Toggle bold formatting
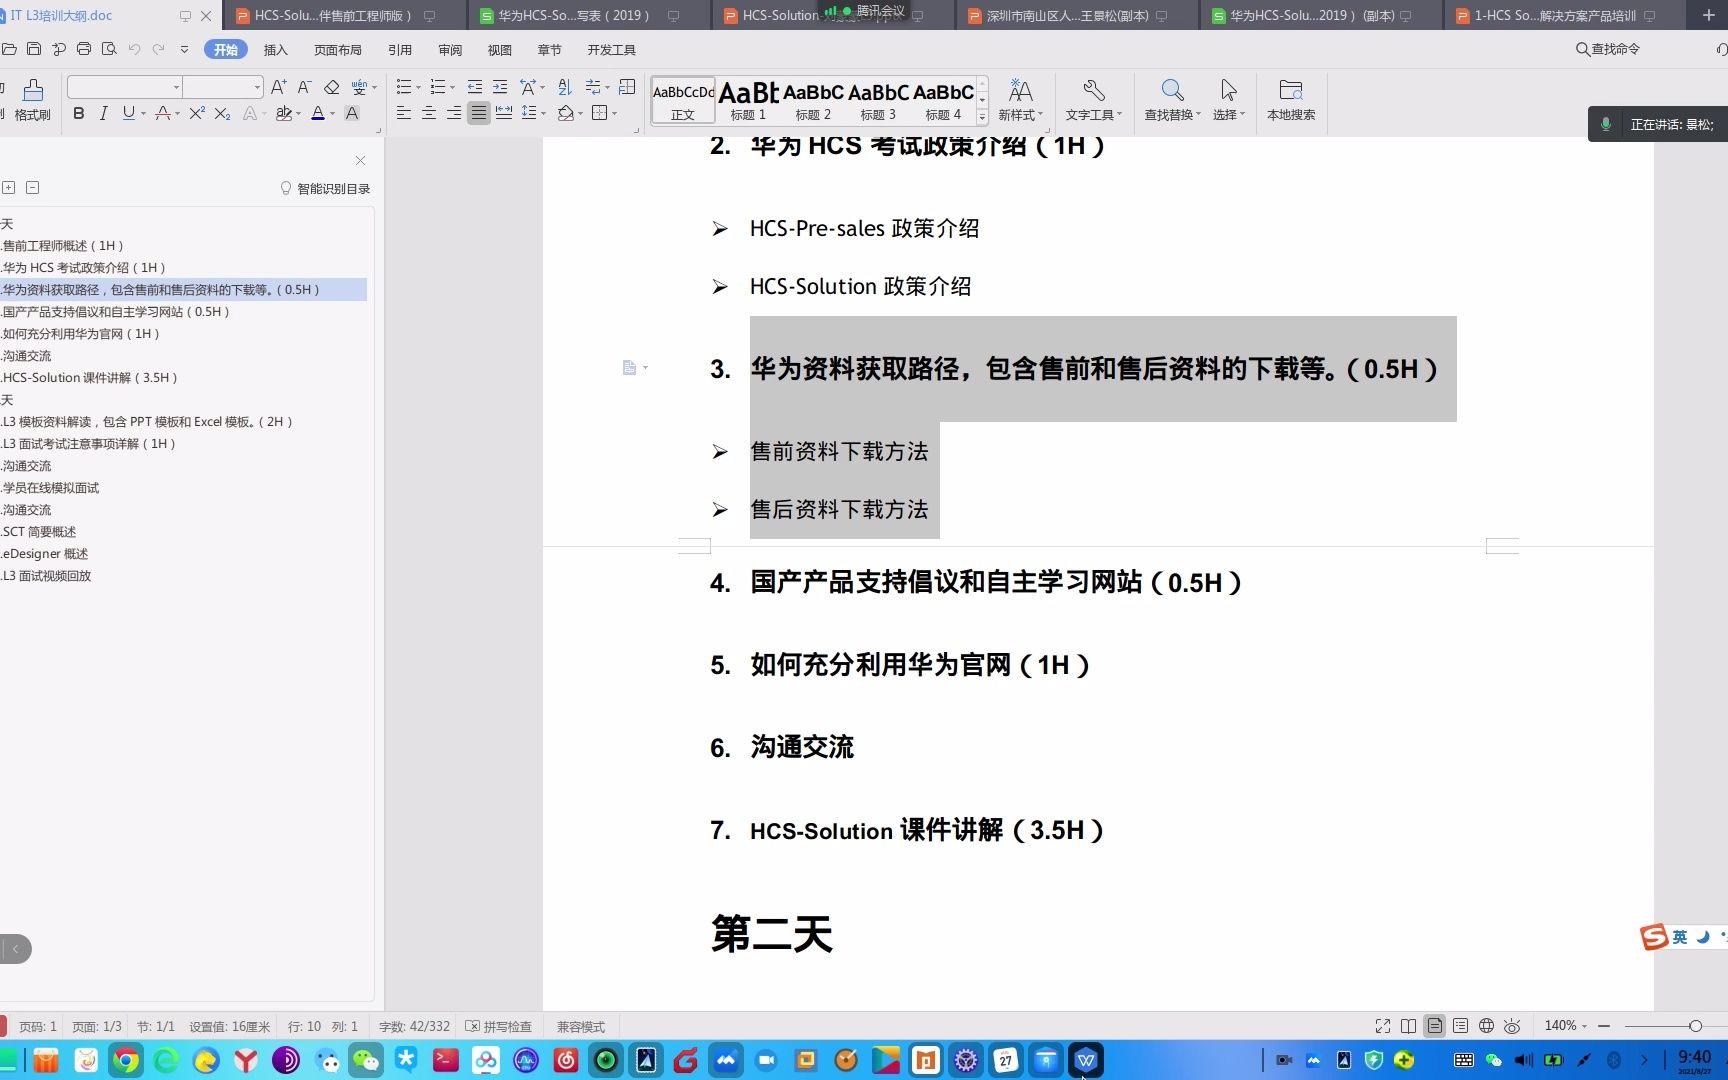 (78, 114)
